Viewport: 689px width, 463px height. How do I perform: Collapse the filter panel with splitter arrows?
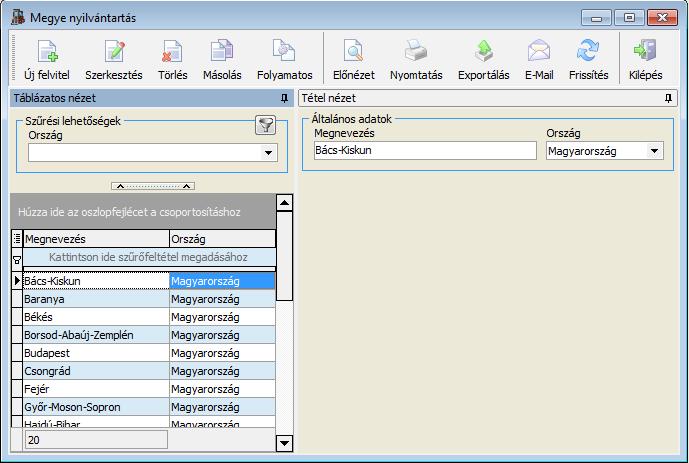click(x=153, y=186)
